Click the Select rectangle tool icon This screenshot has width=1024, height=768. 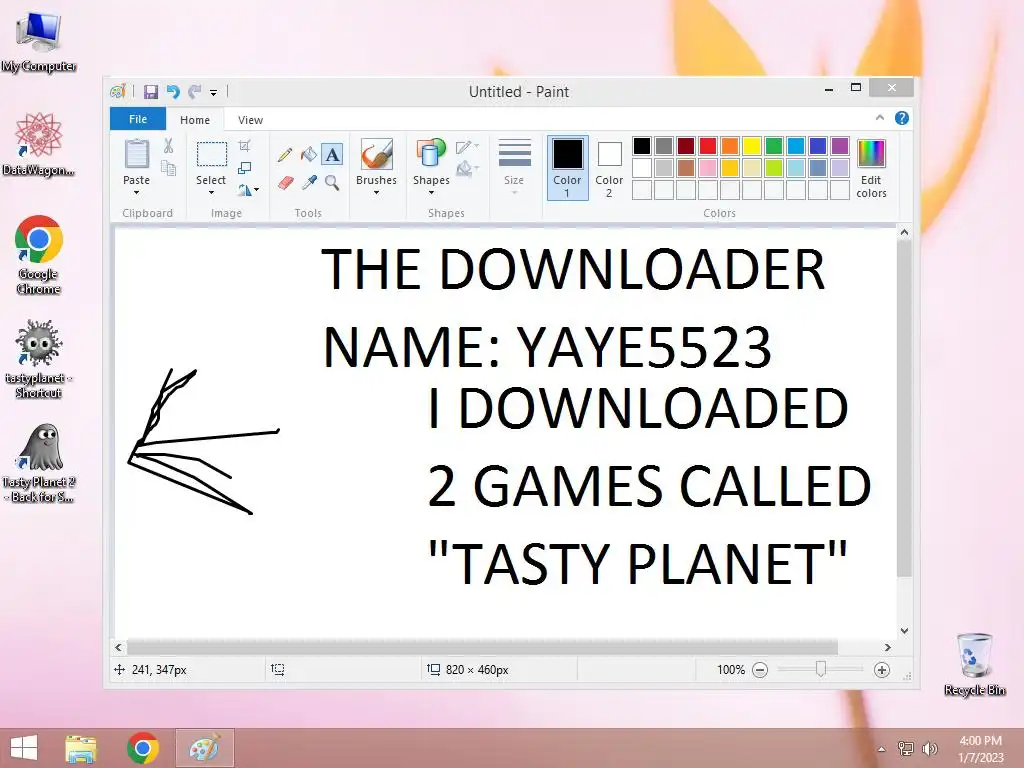click(212, 155)
